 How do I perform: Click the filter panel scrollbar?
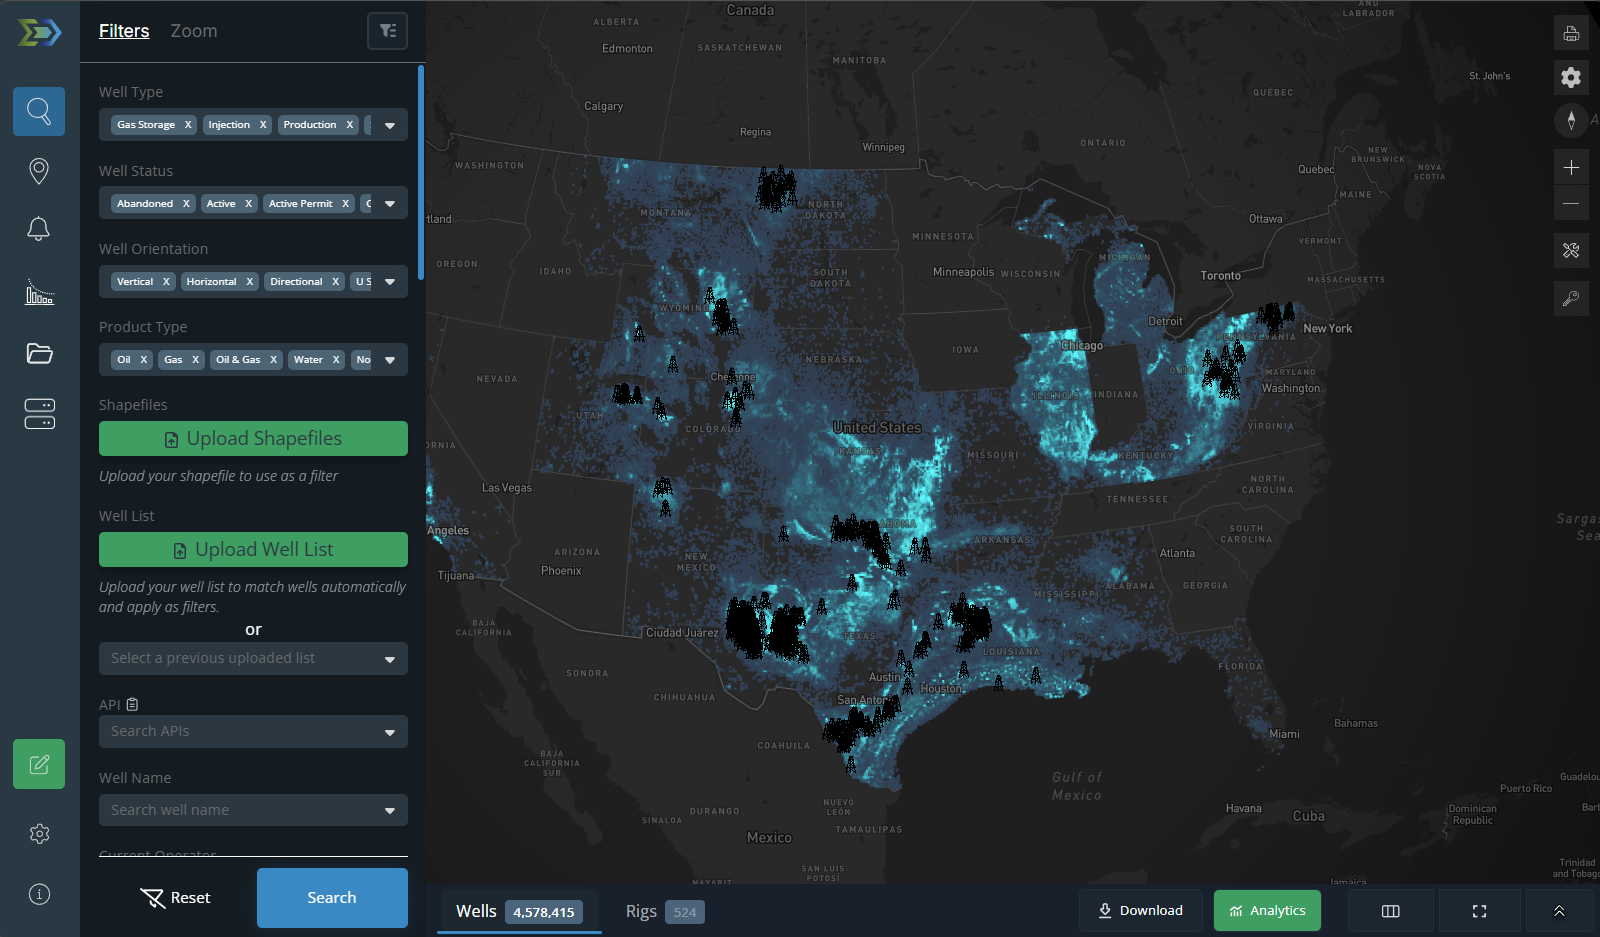click(x=421, y=173)
